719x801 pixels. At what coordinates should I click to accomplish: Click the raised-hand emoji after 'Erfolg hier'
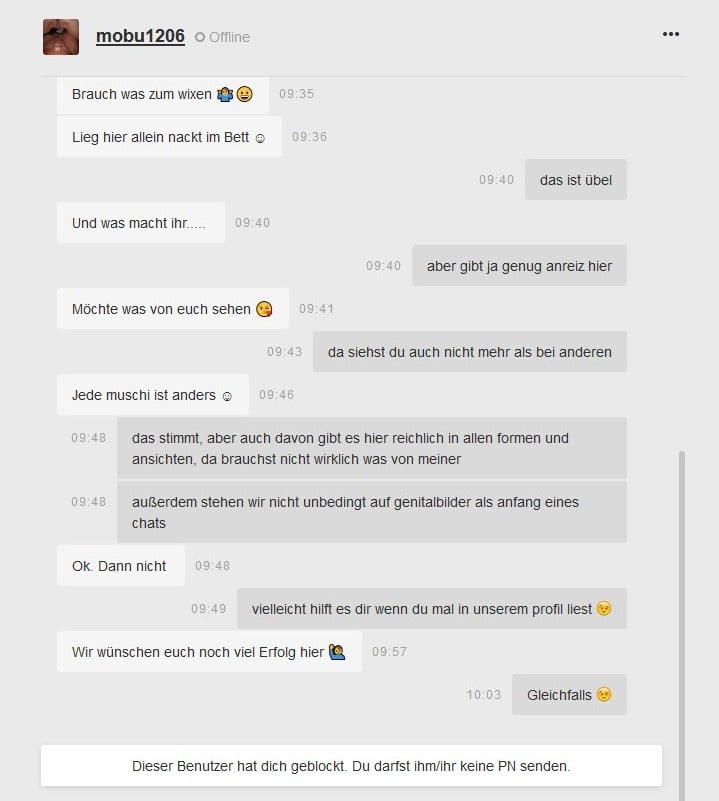(337, 652)
